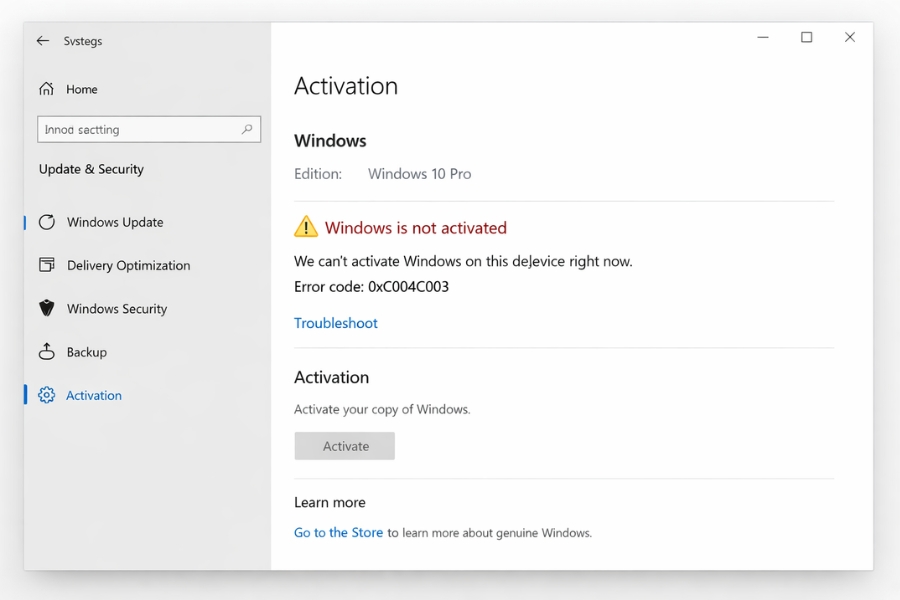The image size is (900, 600).
Task: Open Delivery Optimization settings
Action: tap(128, 265)
